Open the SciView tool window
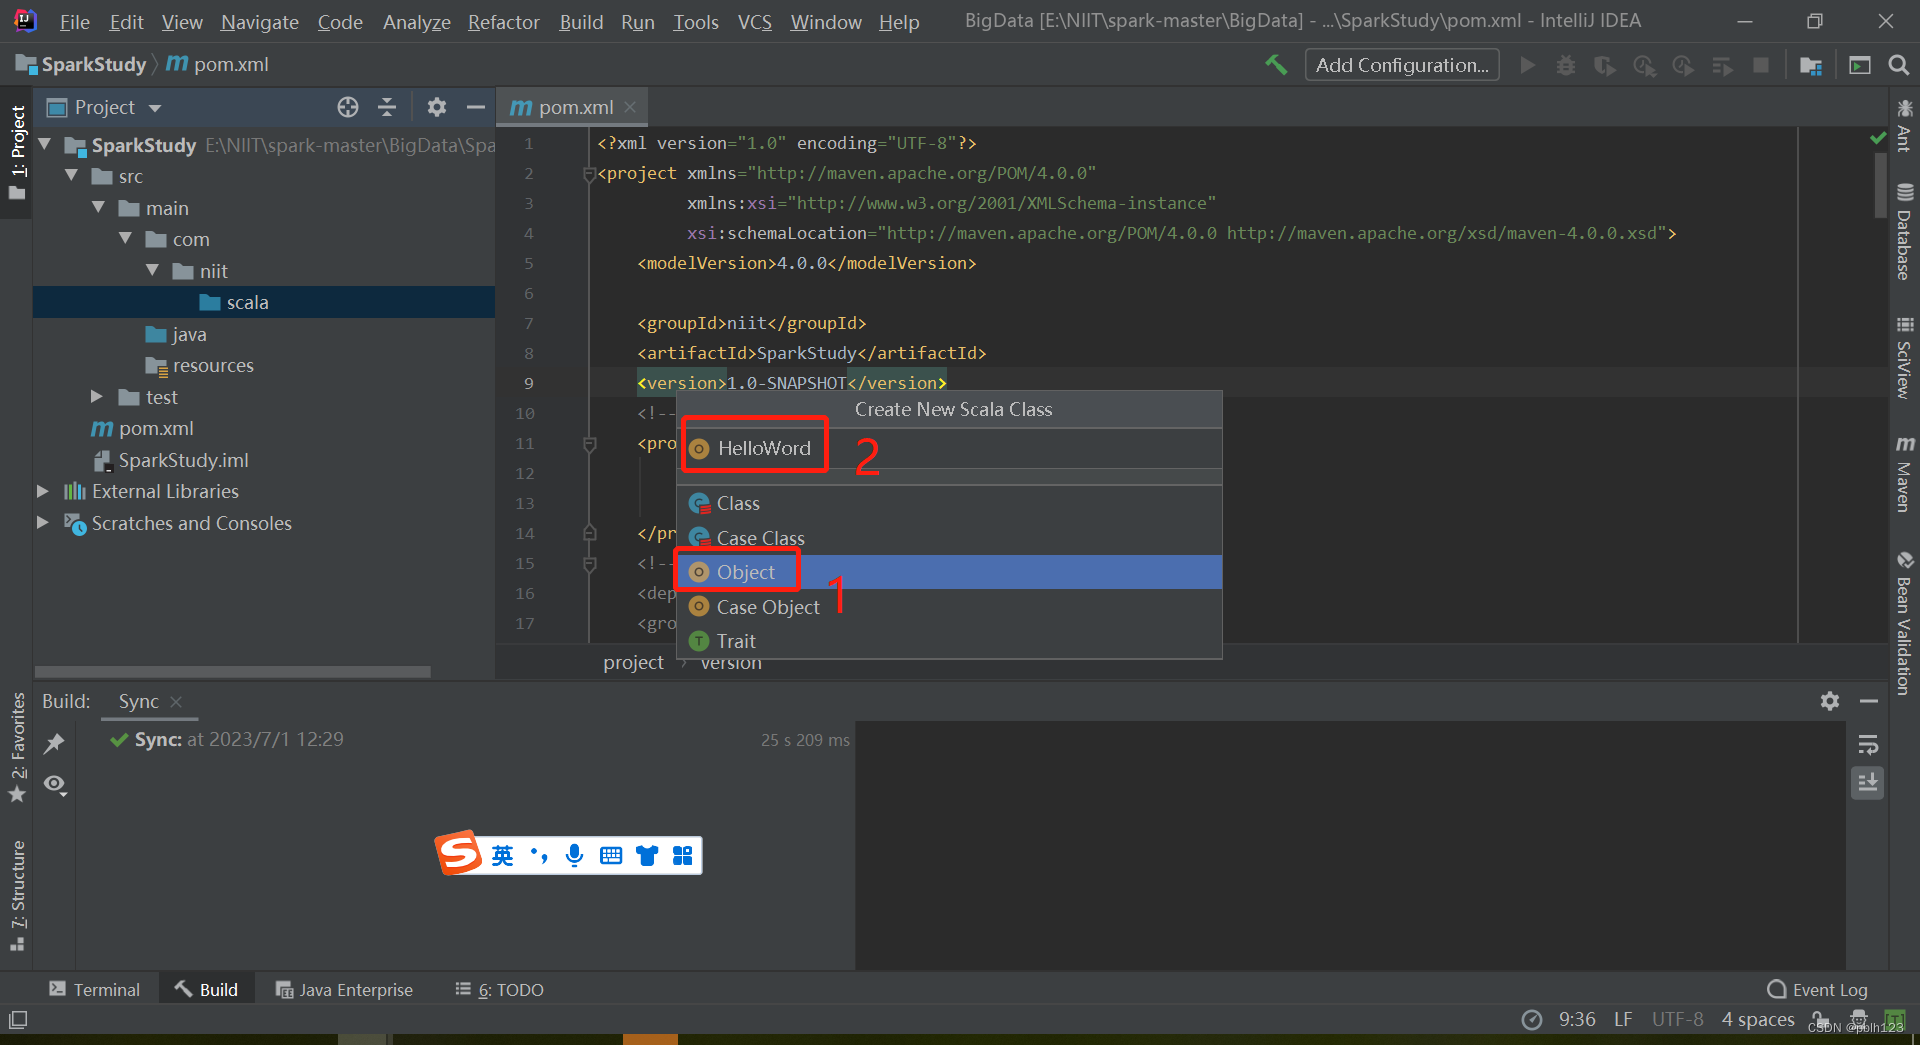 pos(1904,357)
